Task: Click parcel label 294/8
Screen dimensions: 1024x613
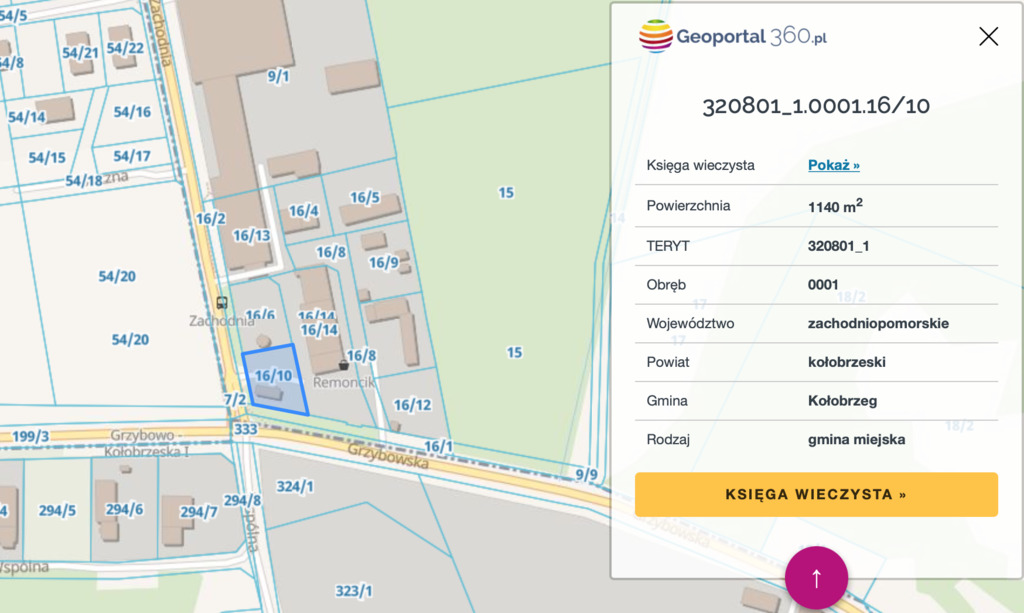Action: pyautogui.click(x=242, y=501)
